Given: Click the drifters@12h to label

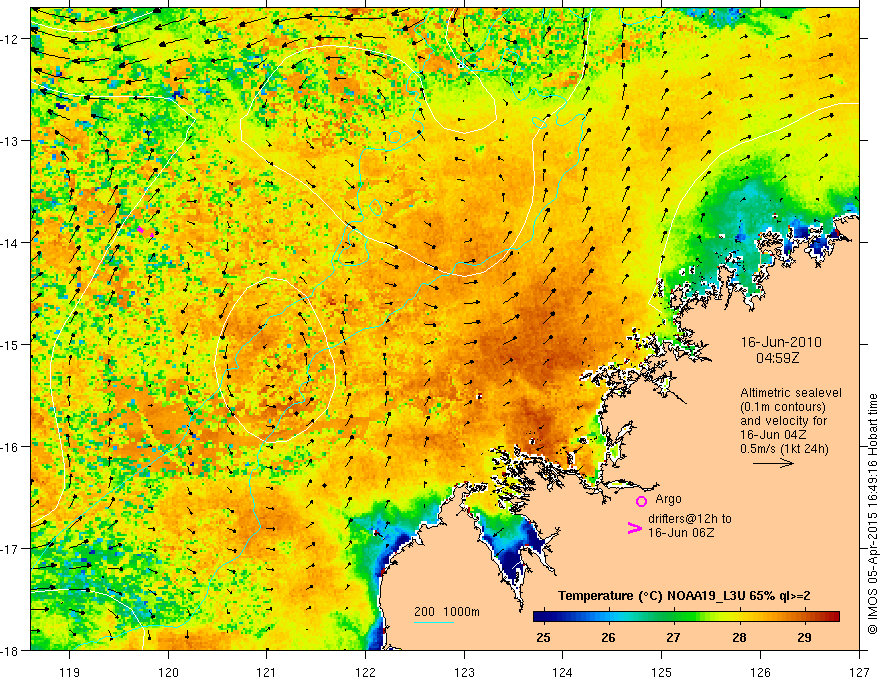Looking at the screenshot, I should [690, 519].
